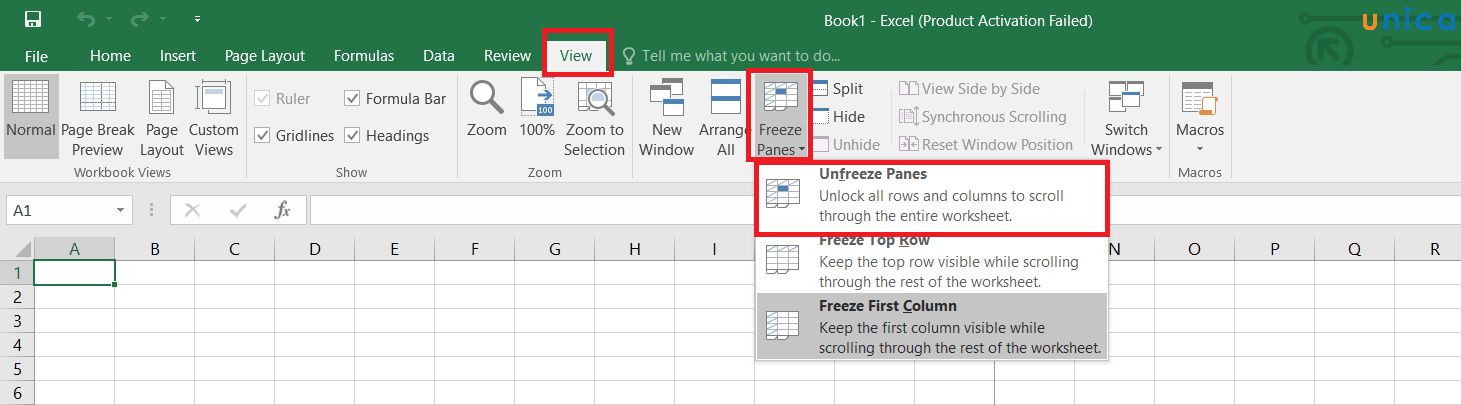Click the Save icon in title bar
This screenshot has width=1461, height=405.
click(x=32, y=20)
